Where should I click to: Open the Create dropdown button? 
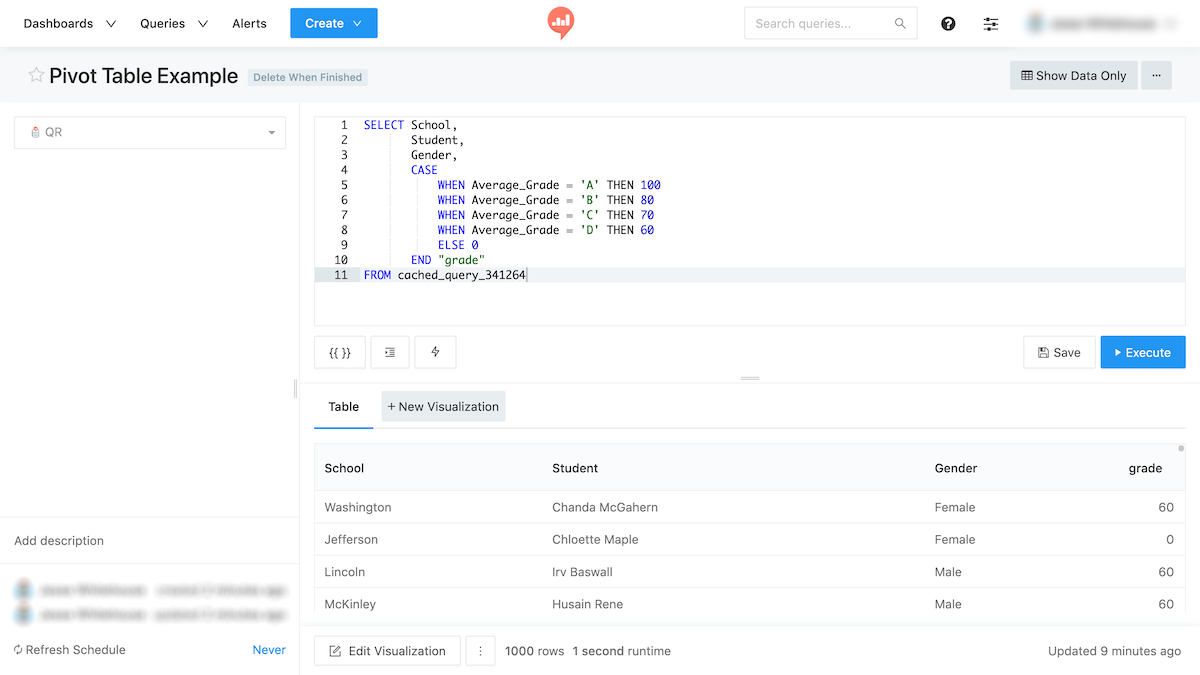coord(334,23)
